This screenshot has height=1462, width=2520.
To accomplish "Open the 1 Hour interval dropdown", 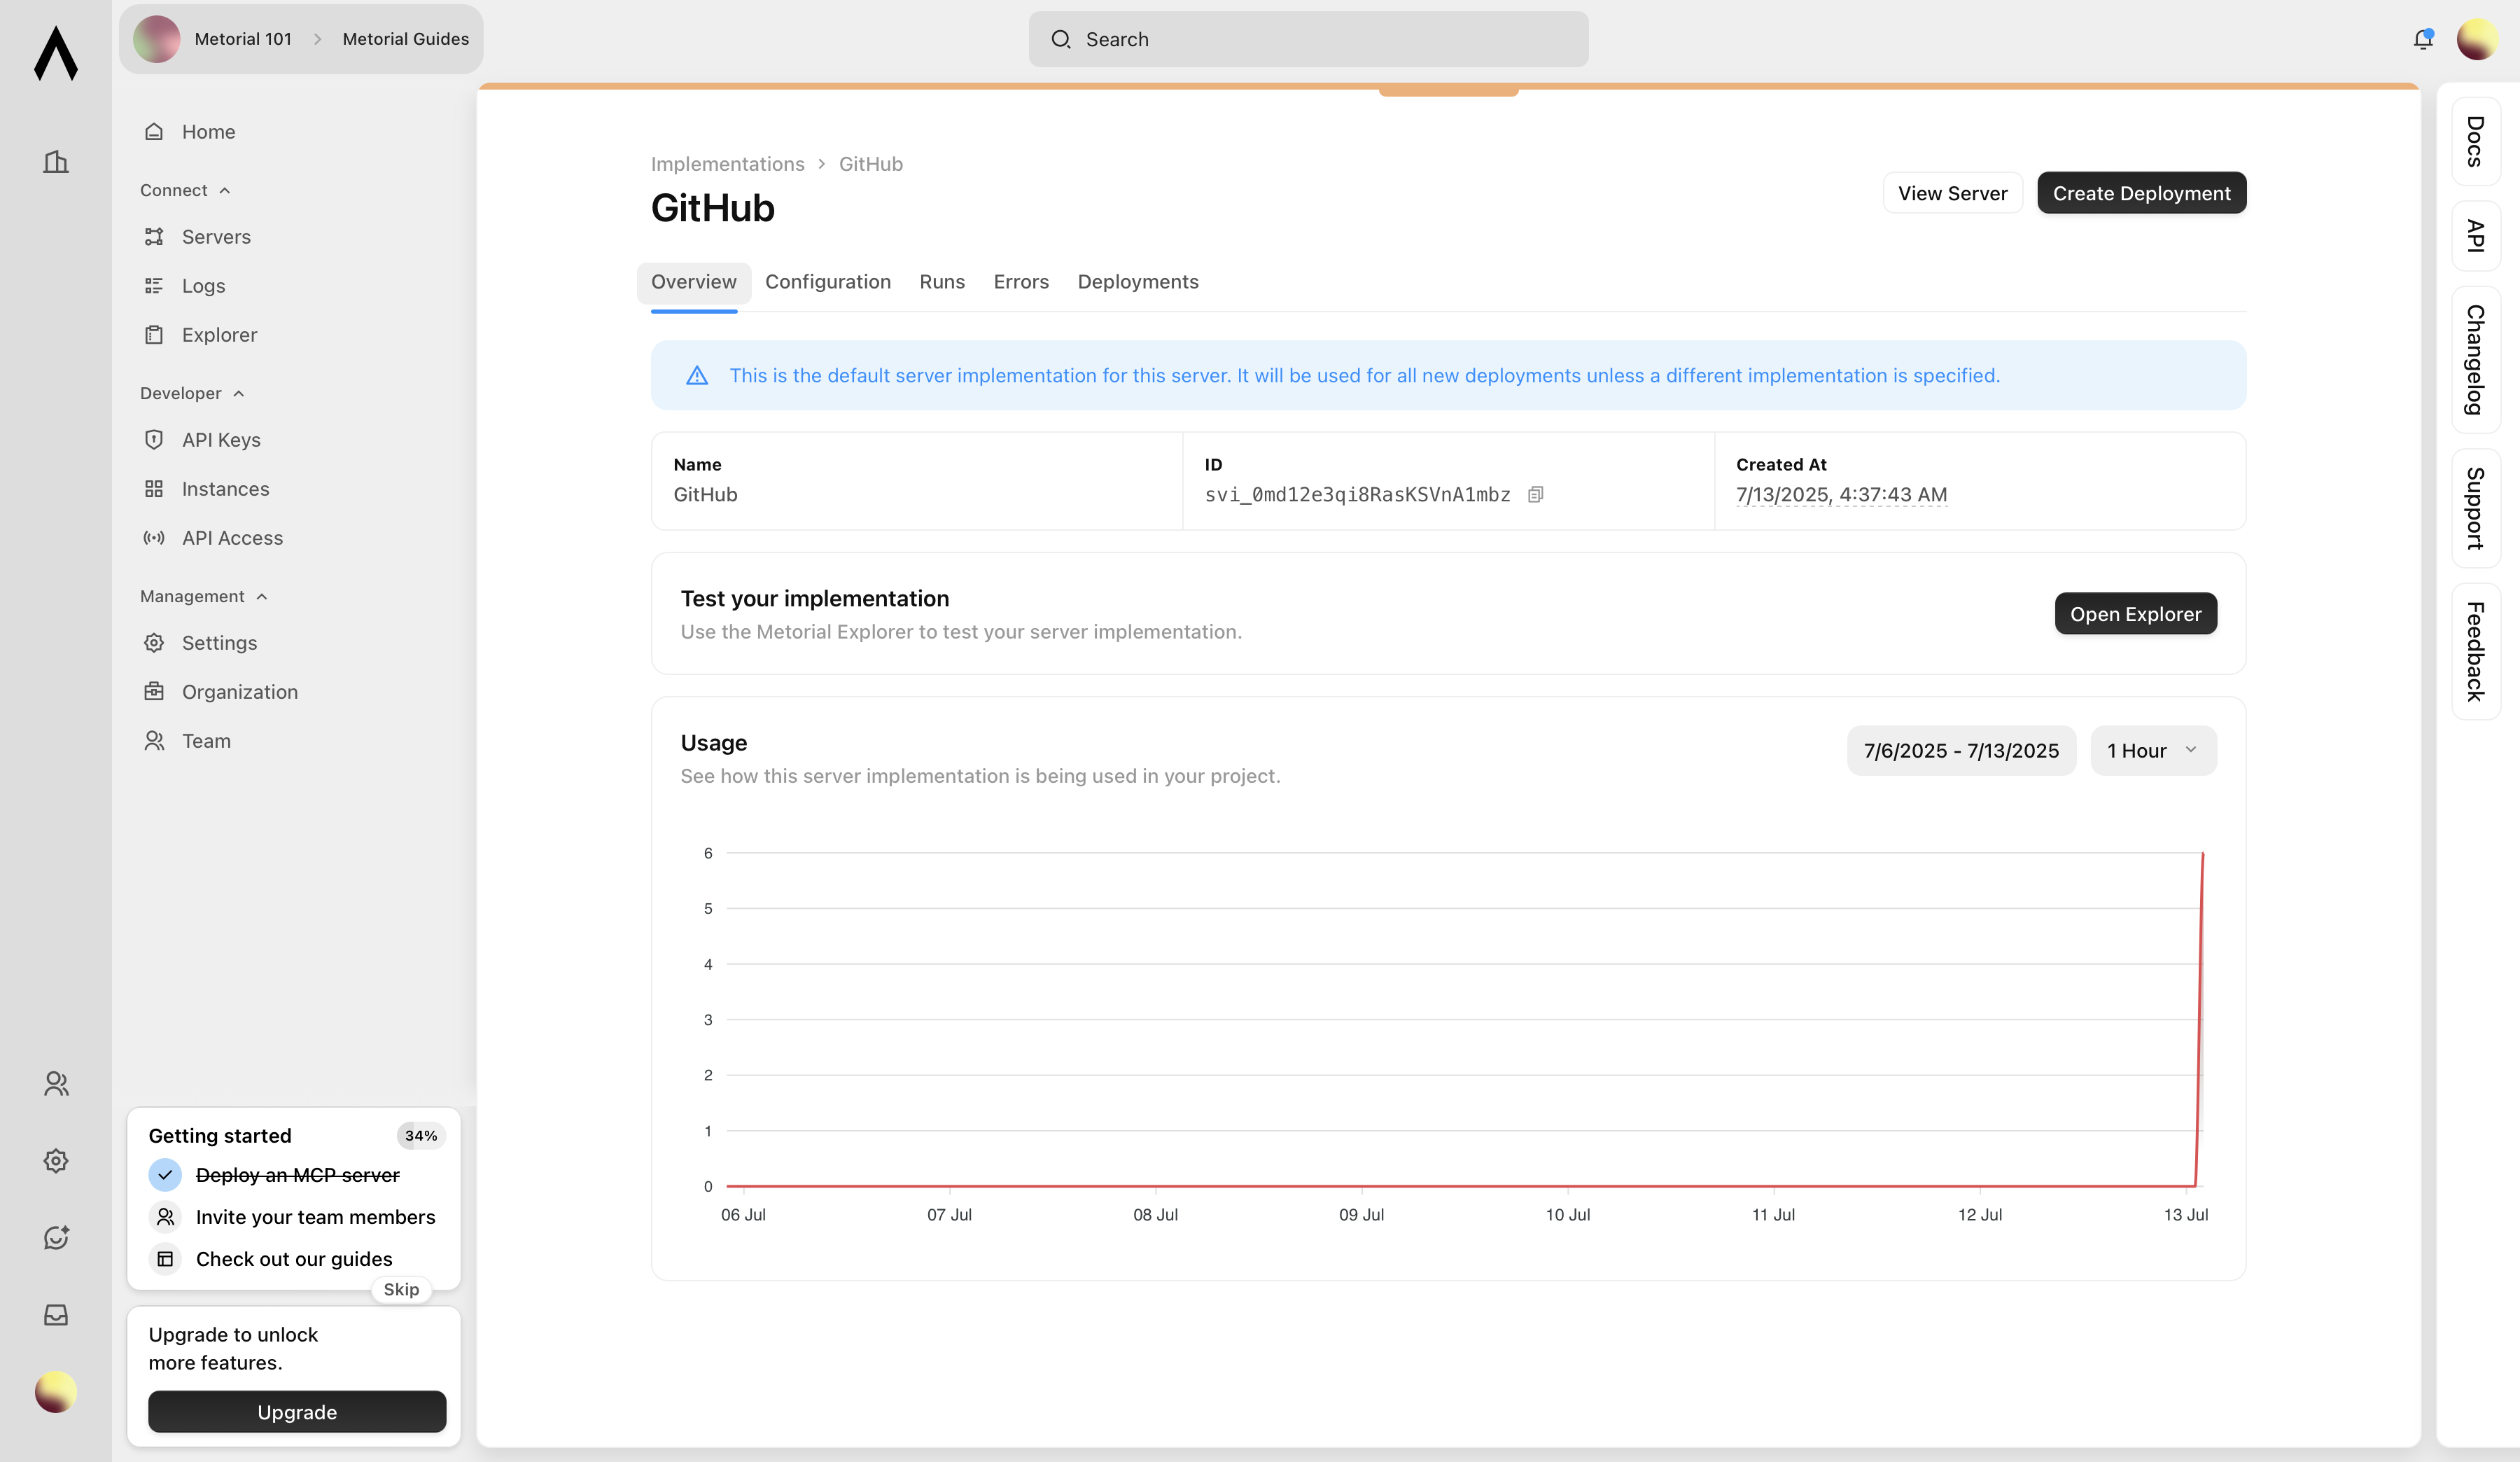I will pyautogui.click(x=2153, y=750).
